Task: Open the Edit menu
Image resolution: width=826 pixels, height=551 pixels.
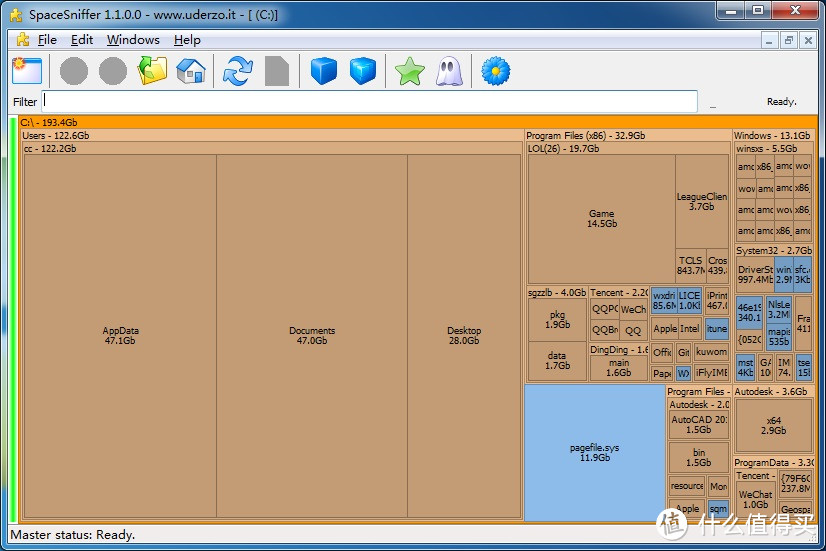Action: click(82, 40)
